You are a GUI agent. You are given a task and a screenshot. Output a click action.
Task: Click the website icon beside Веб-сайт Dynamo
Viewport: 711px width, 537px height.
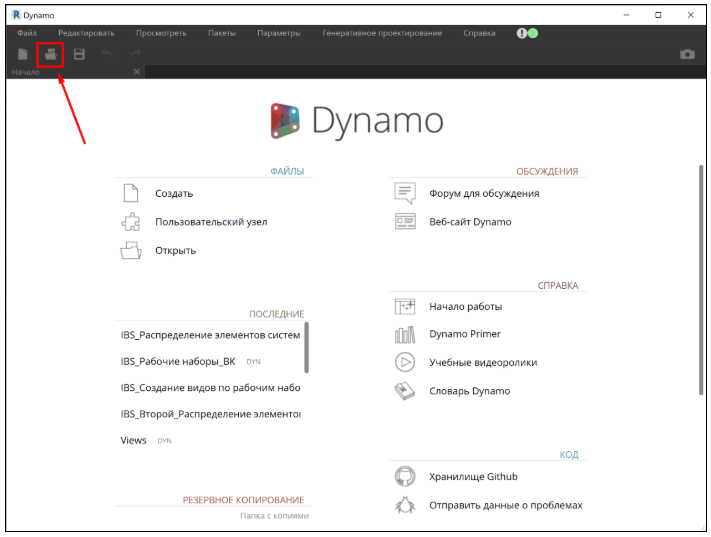405,222
